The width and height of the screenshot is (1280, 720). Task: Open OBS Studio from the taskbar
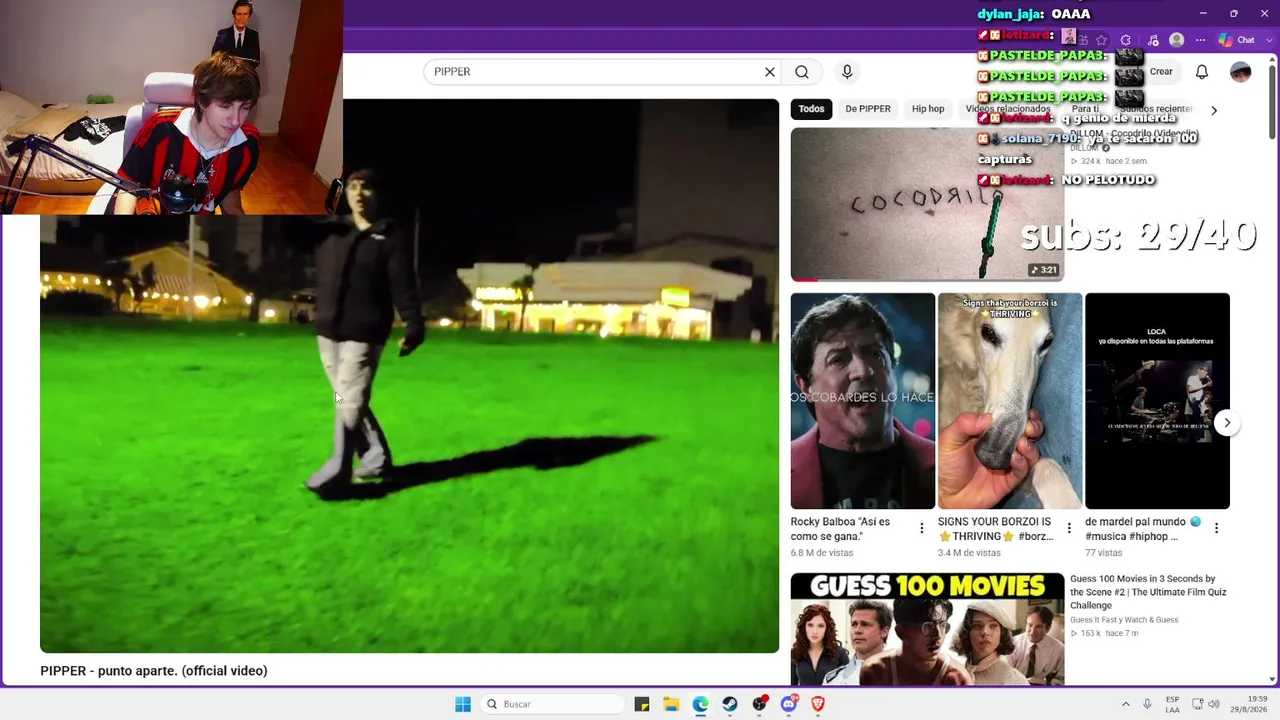[x=760, y=704]
